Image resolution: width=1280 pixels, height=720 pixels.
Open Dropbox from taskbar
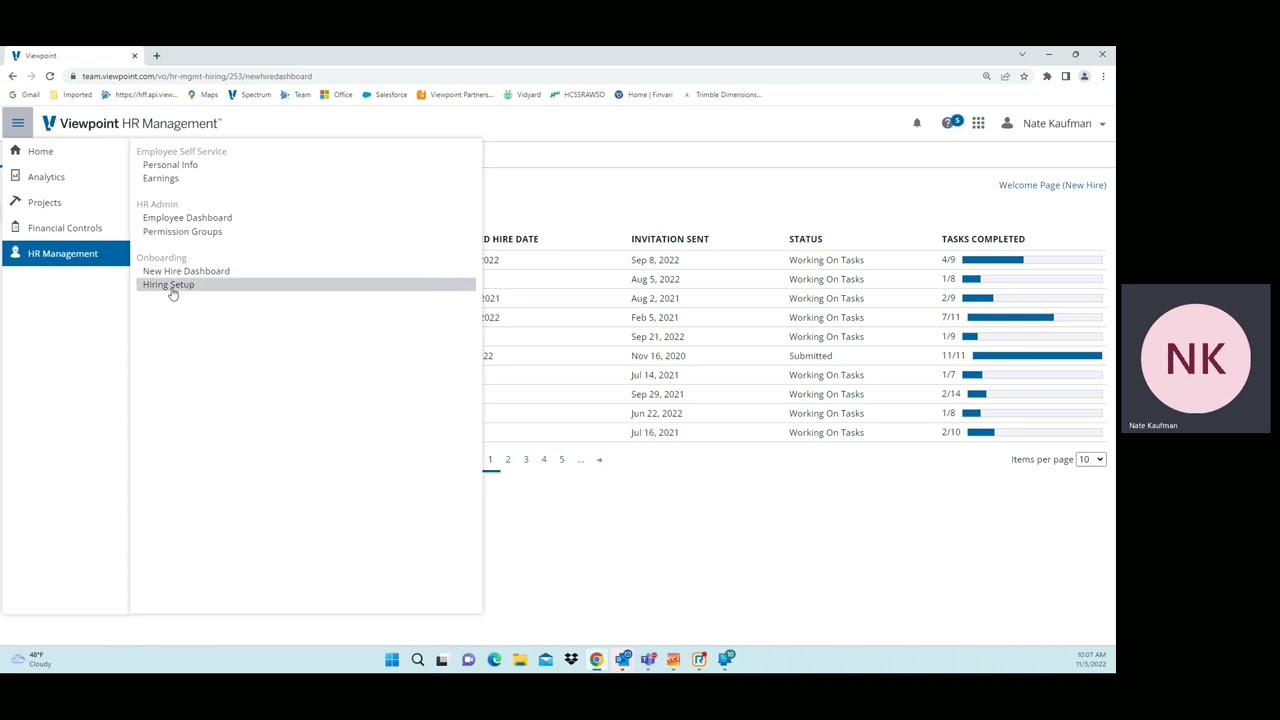pyautogui.click(x=571, y=660)
